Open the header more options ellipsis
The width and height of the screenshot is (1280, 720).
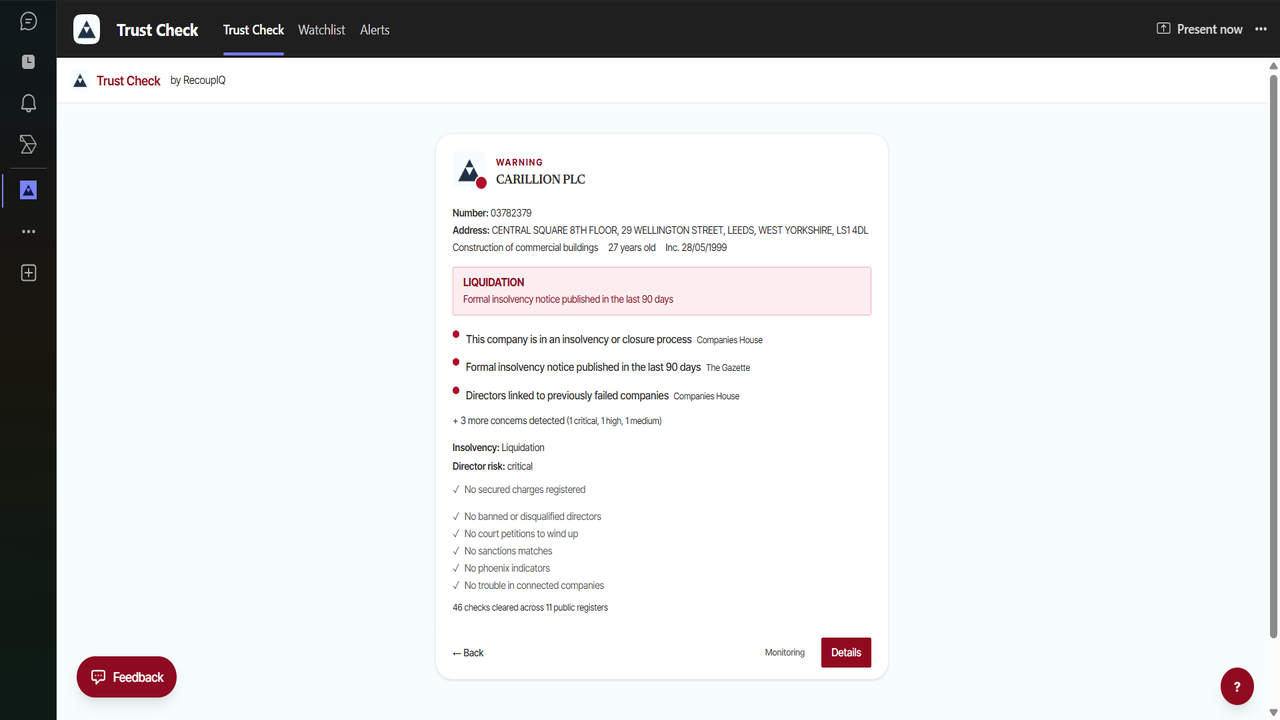pyautogui.click(x=1260, y=29)
